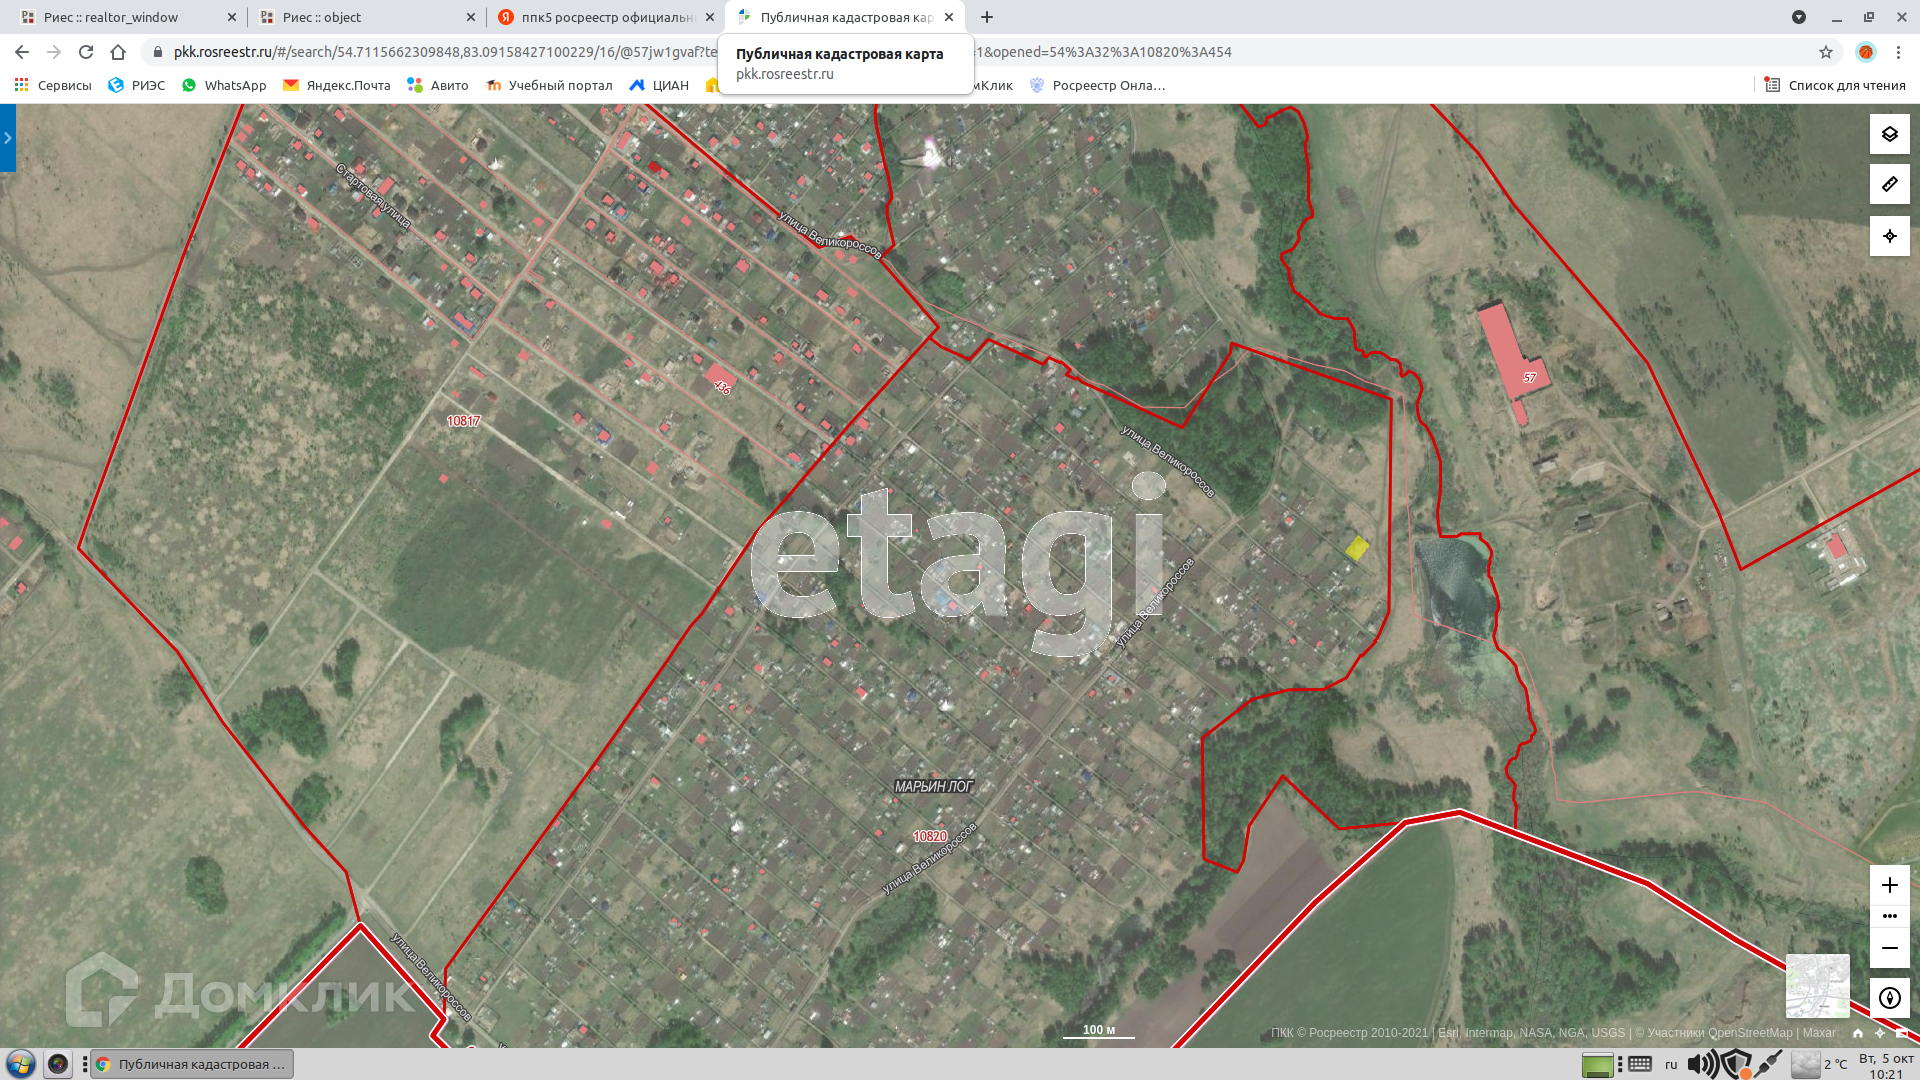Toggle the ru keyboard layout indicator
The height and width of the screenshot is (1080, 1920).
coord(1671,1064)
